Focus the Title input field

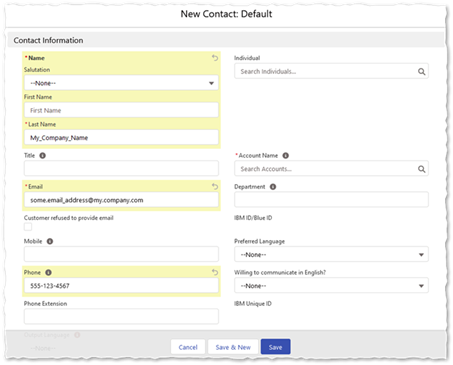pos(121,169)
